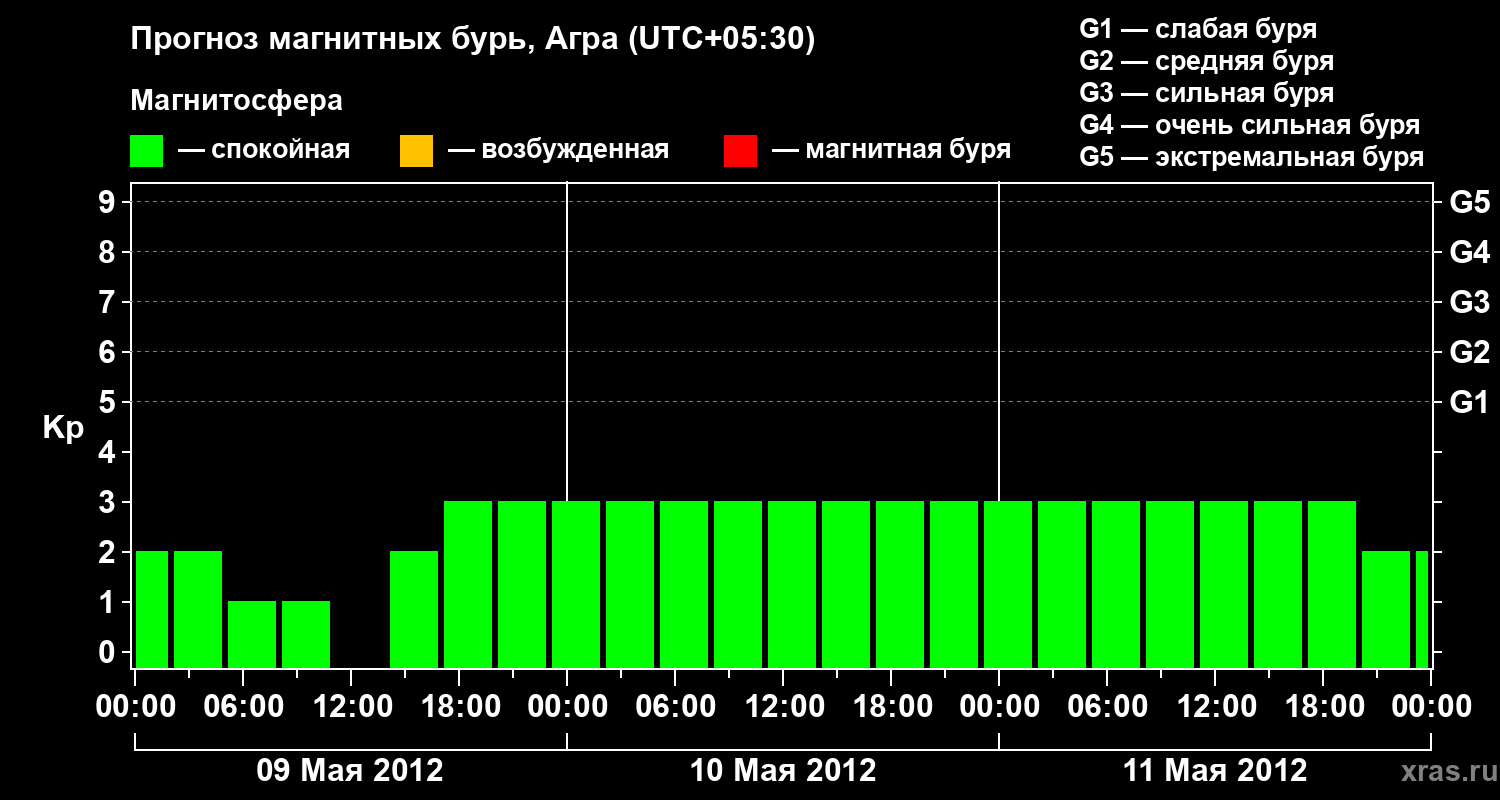Click the '06:00' time label of 11 Мая
This screenshot has width=1500, height=800.
tap(1107, 707)
